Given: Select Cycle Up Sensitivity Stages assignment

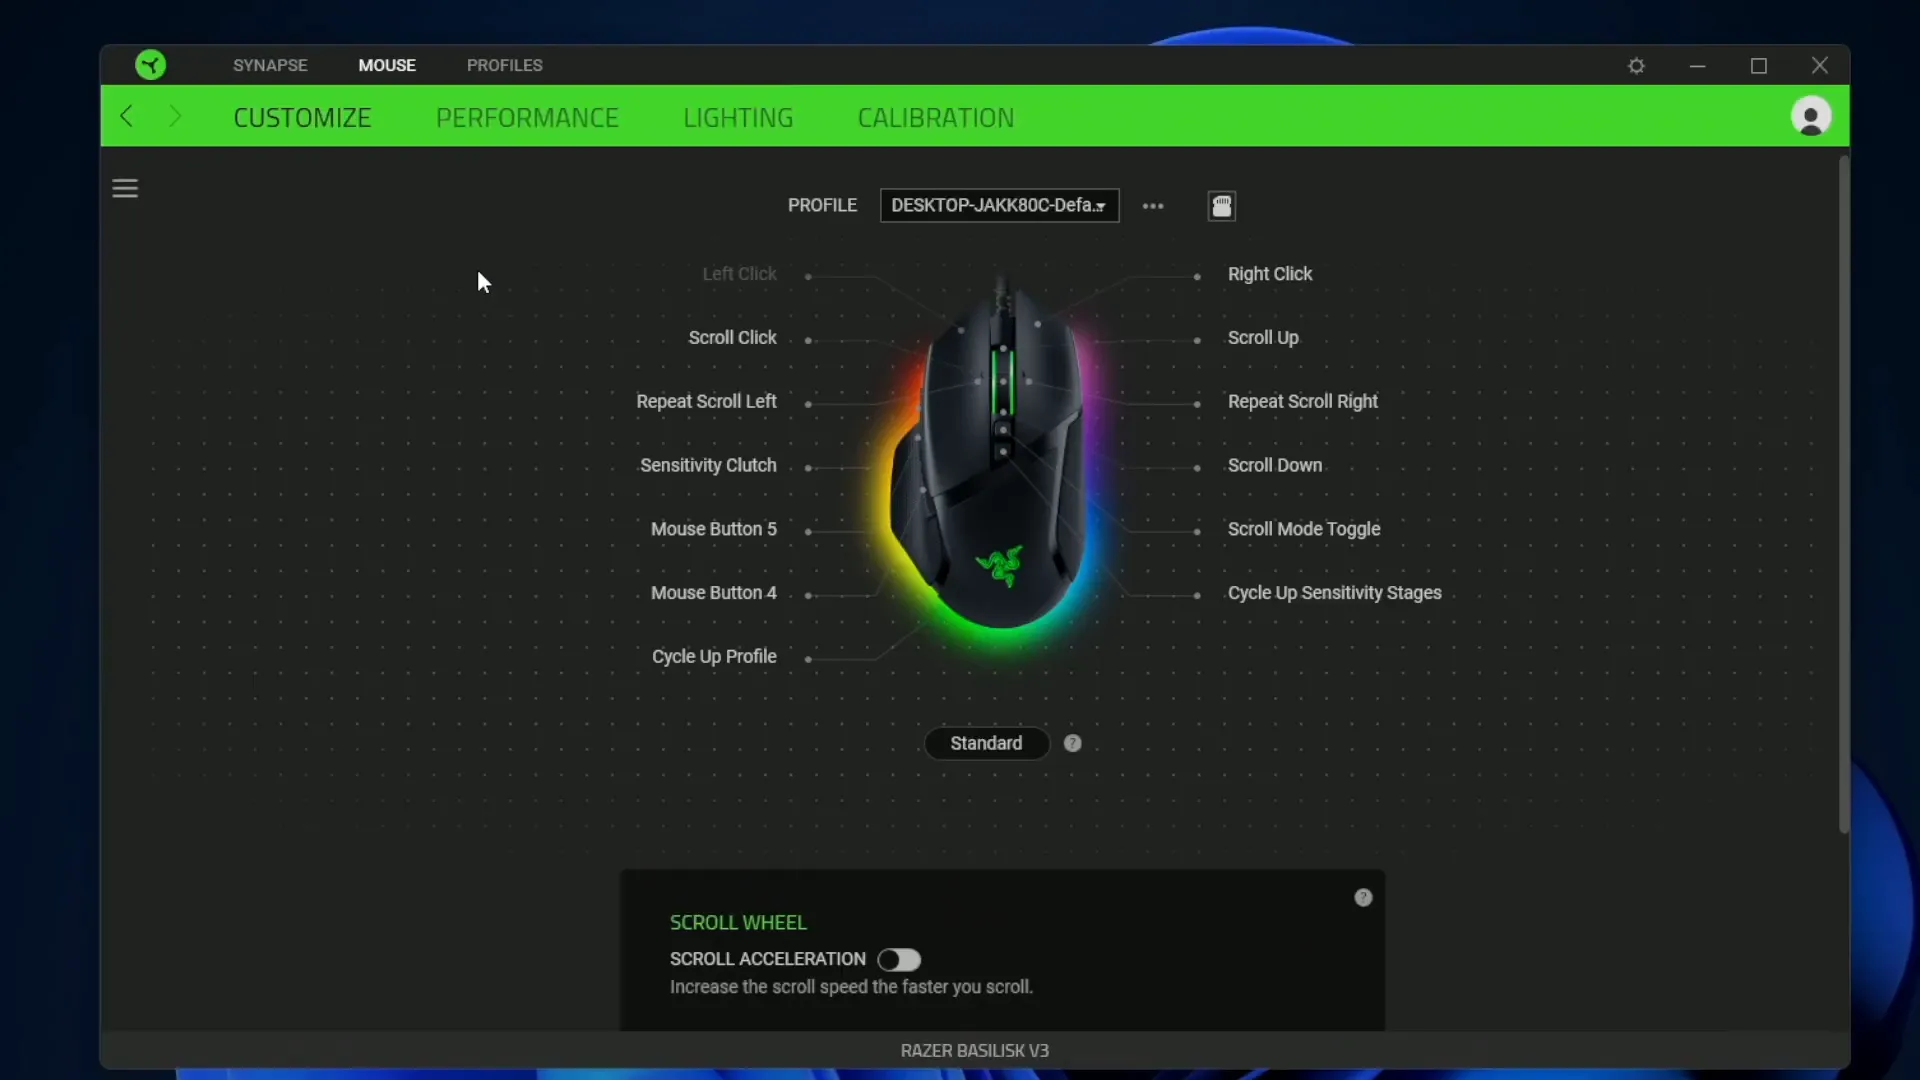Looking at the screenshot, I should (1334, 593).
